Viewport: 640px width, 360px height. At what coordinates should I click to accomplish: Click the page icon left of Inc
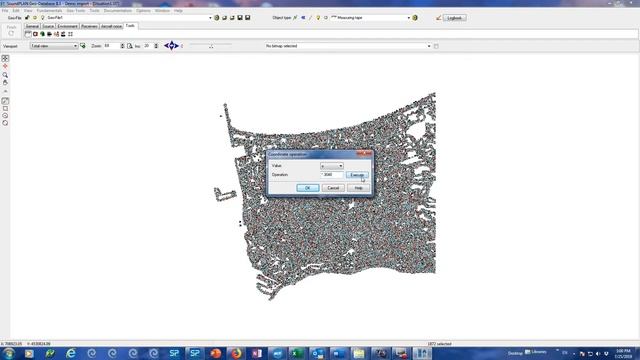click(x=130, y=46)
